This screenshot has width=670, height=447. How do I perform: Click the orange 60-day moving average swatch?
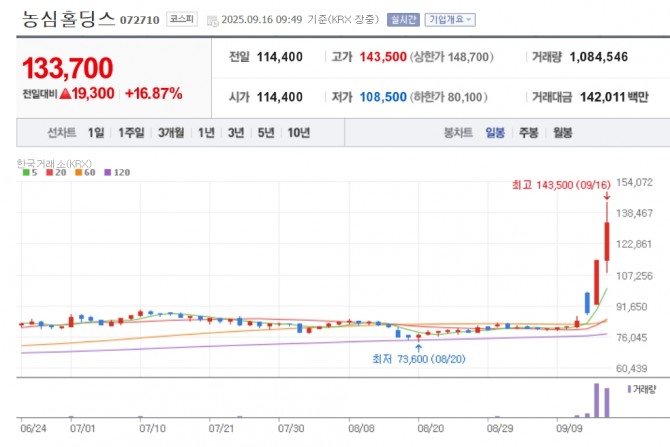pos(78,172)
